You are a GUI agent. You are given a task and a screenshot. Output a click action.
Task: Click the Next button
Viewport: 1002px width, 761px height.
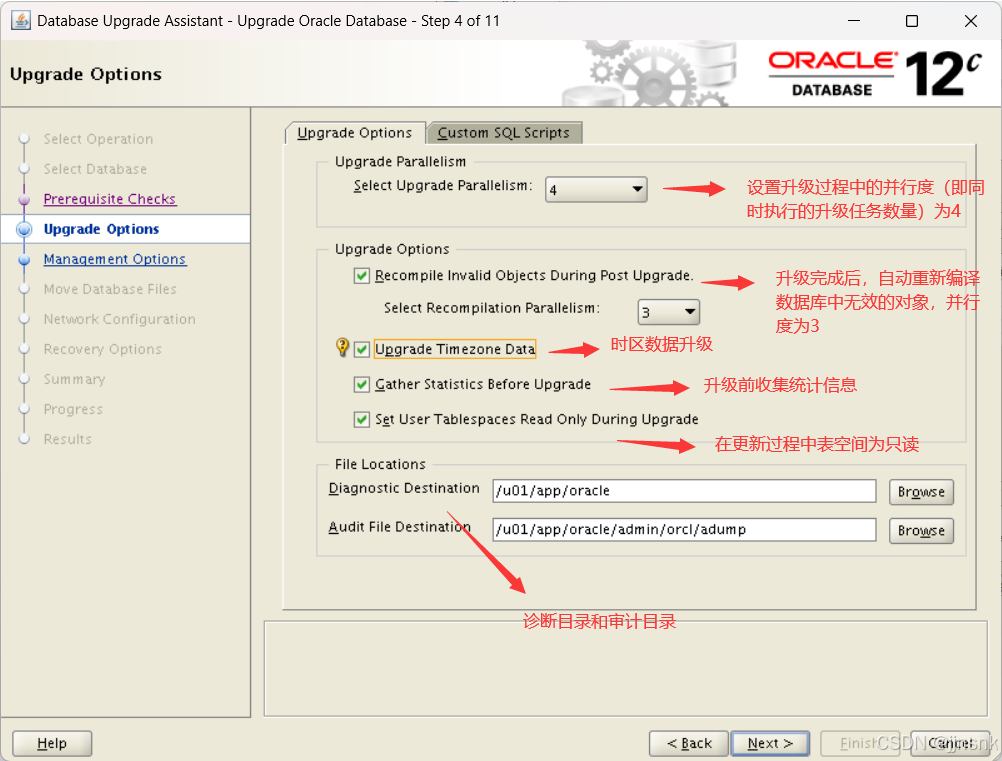pos(770,743)
